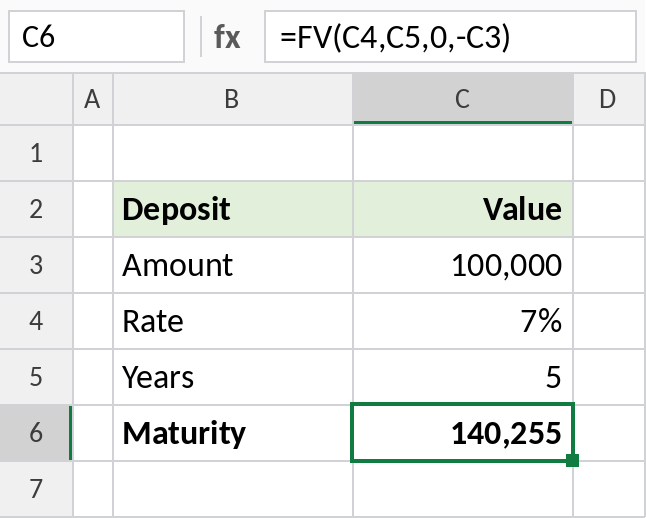
Task: Select row 4 header
Action: tap(36, 321)
